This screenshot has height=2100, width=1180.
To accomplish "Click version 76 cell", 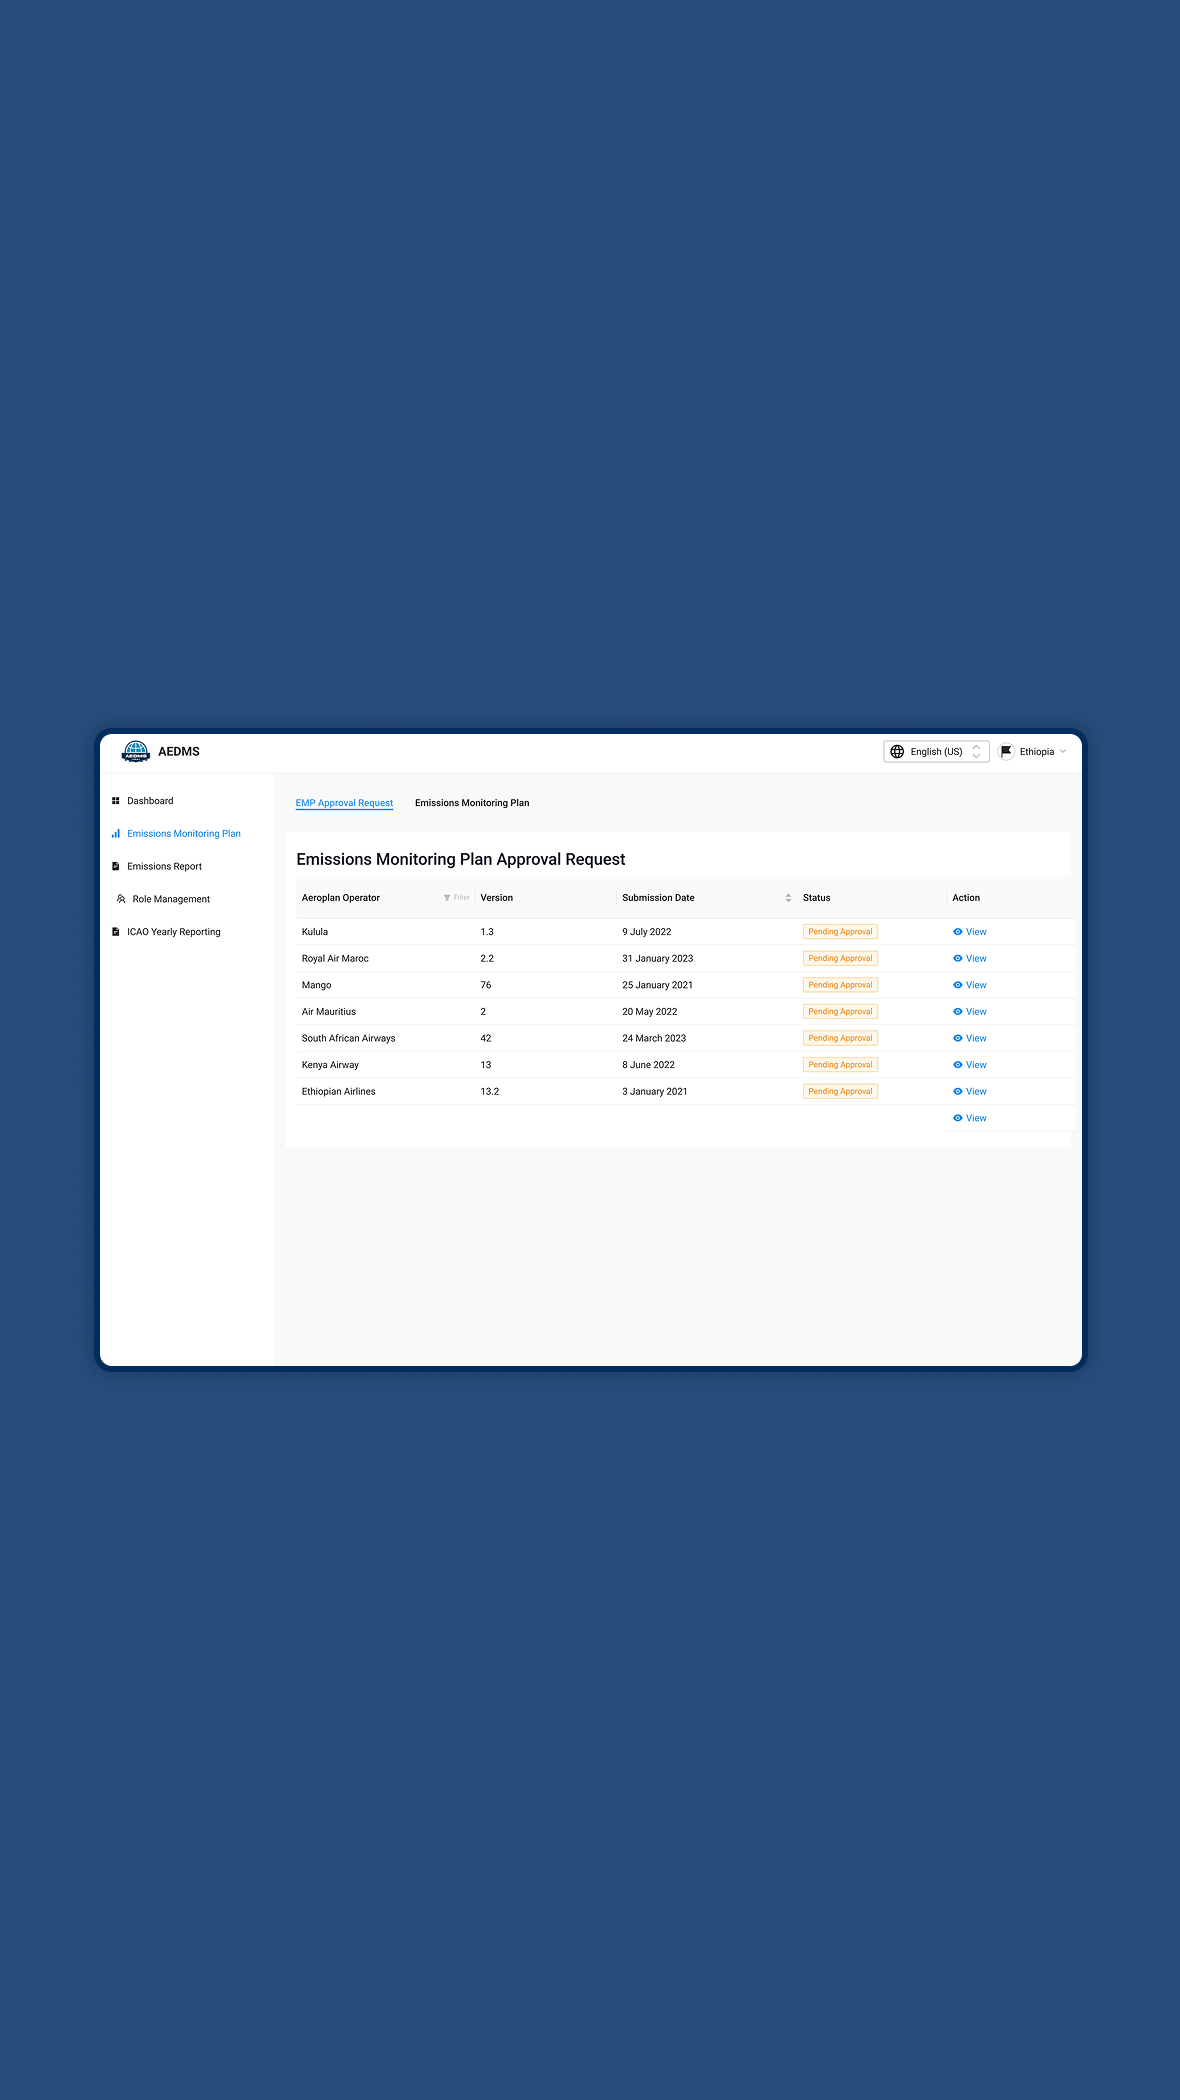I will (x=486, y=985).
